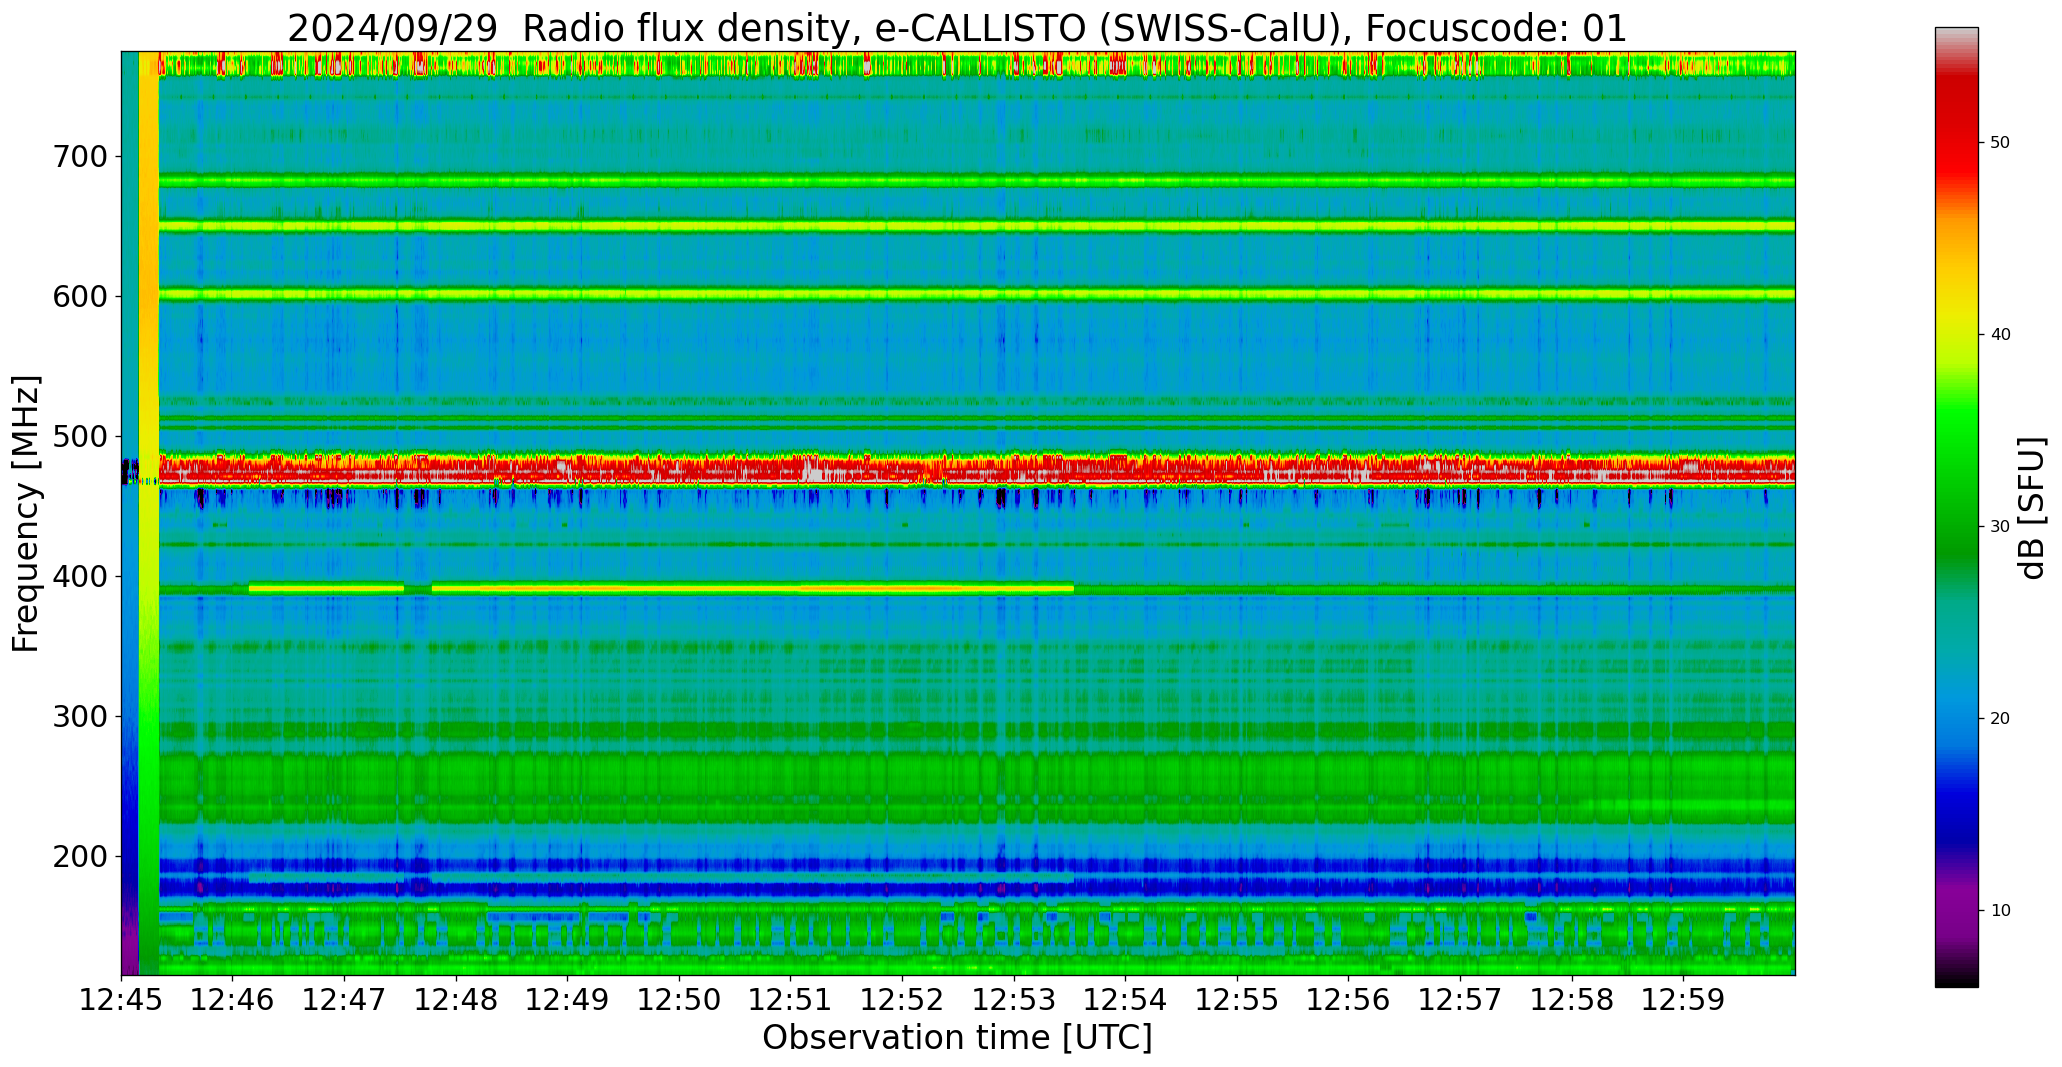Click the yellow horizontal line near 600 MHz

coord(976,295)
